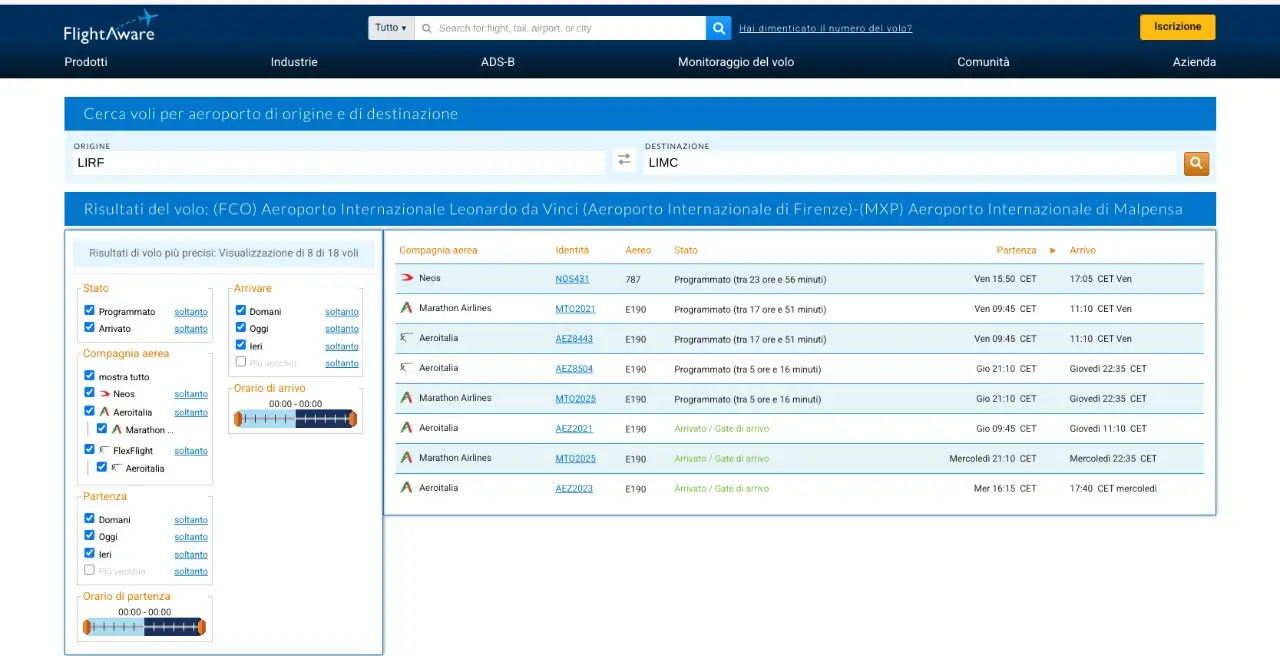This screenshot has width=1280, height=656.
Task: Open the flight NOS431 link
Action: [x=572, y=279]
